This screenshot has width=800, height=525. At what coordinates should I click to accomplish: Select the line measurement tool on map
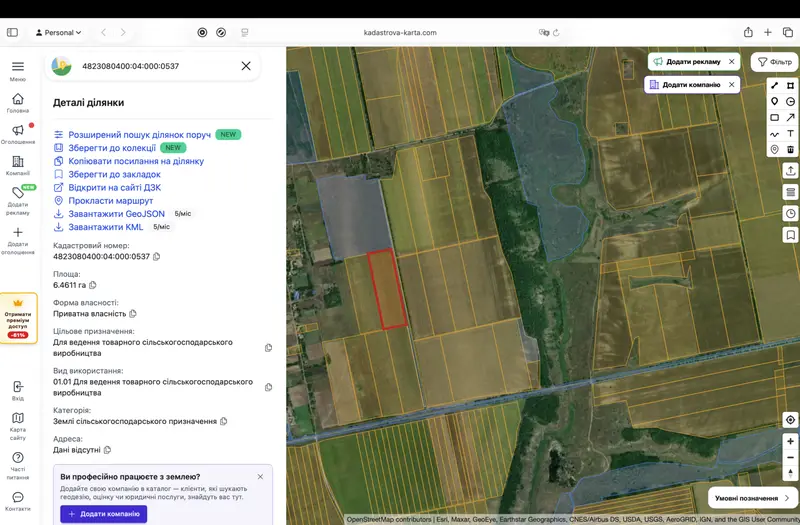(x=774, y=85)
